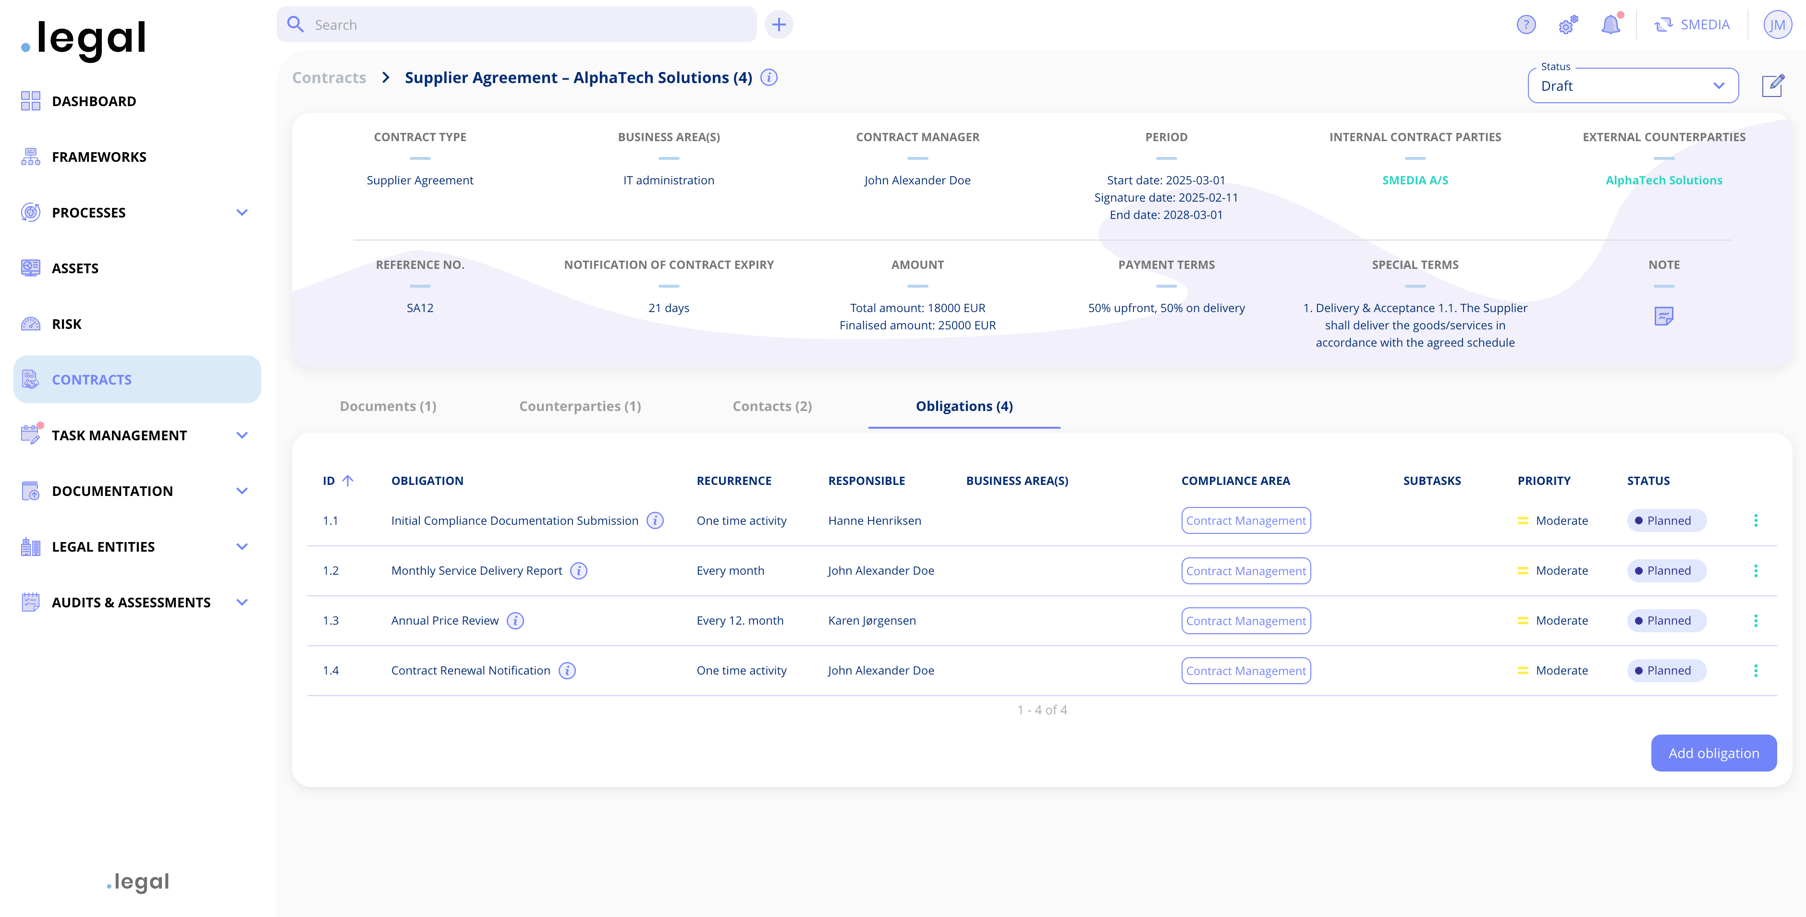Viewport: 1806px width, 917px height.
Task: Open the note icon under NOTE
Action: 1664,316
